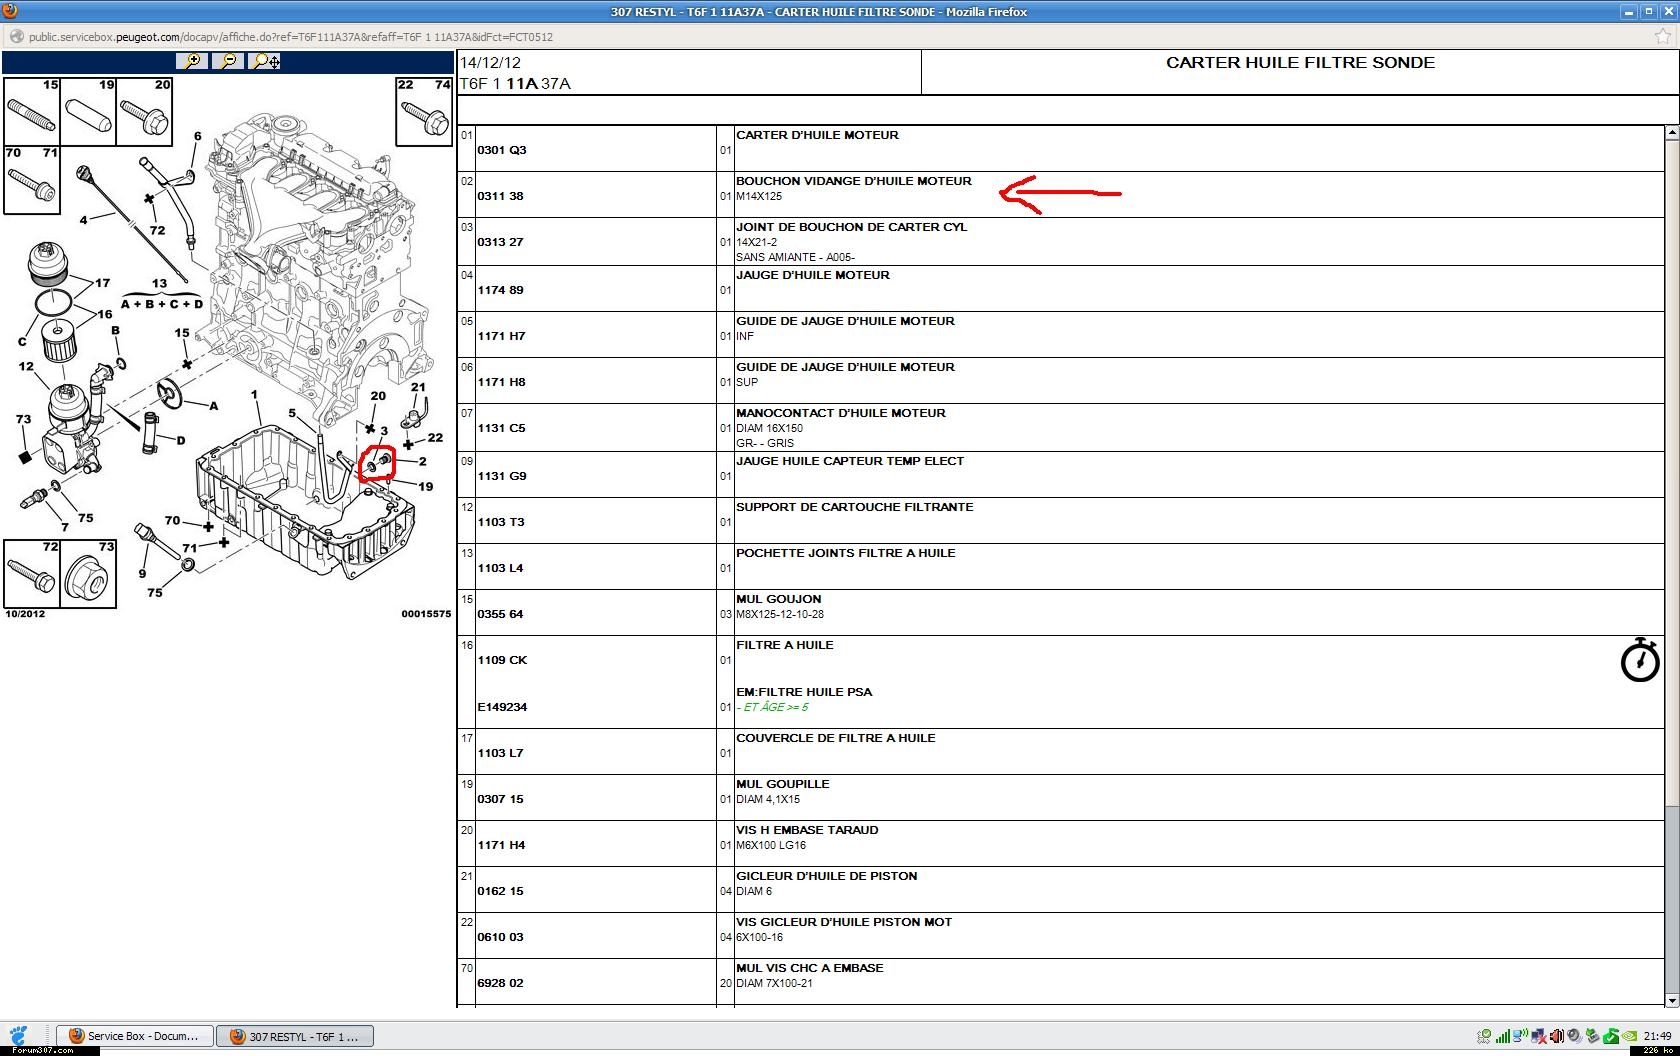Select bolt thumbnail labeled 22 74
Image resolution: width=1680 pixels, height=1056 pixels.
point(424,111)
